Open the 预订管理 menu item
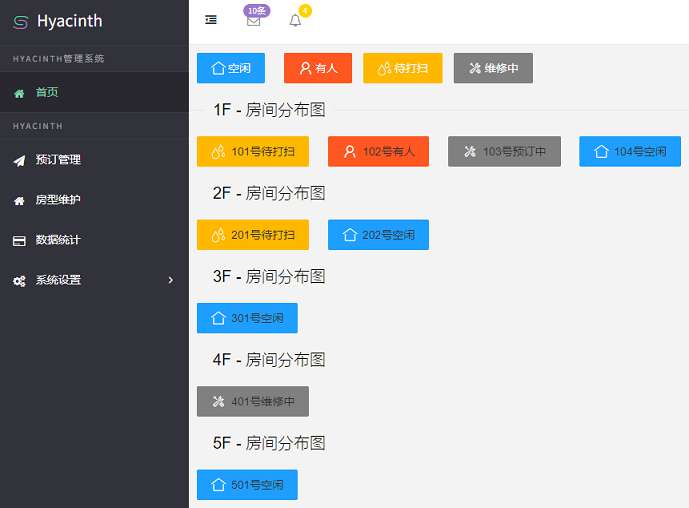The width and height of the screenshot is (689, 508). click(x=94, y=160)
